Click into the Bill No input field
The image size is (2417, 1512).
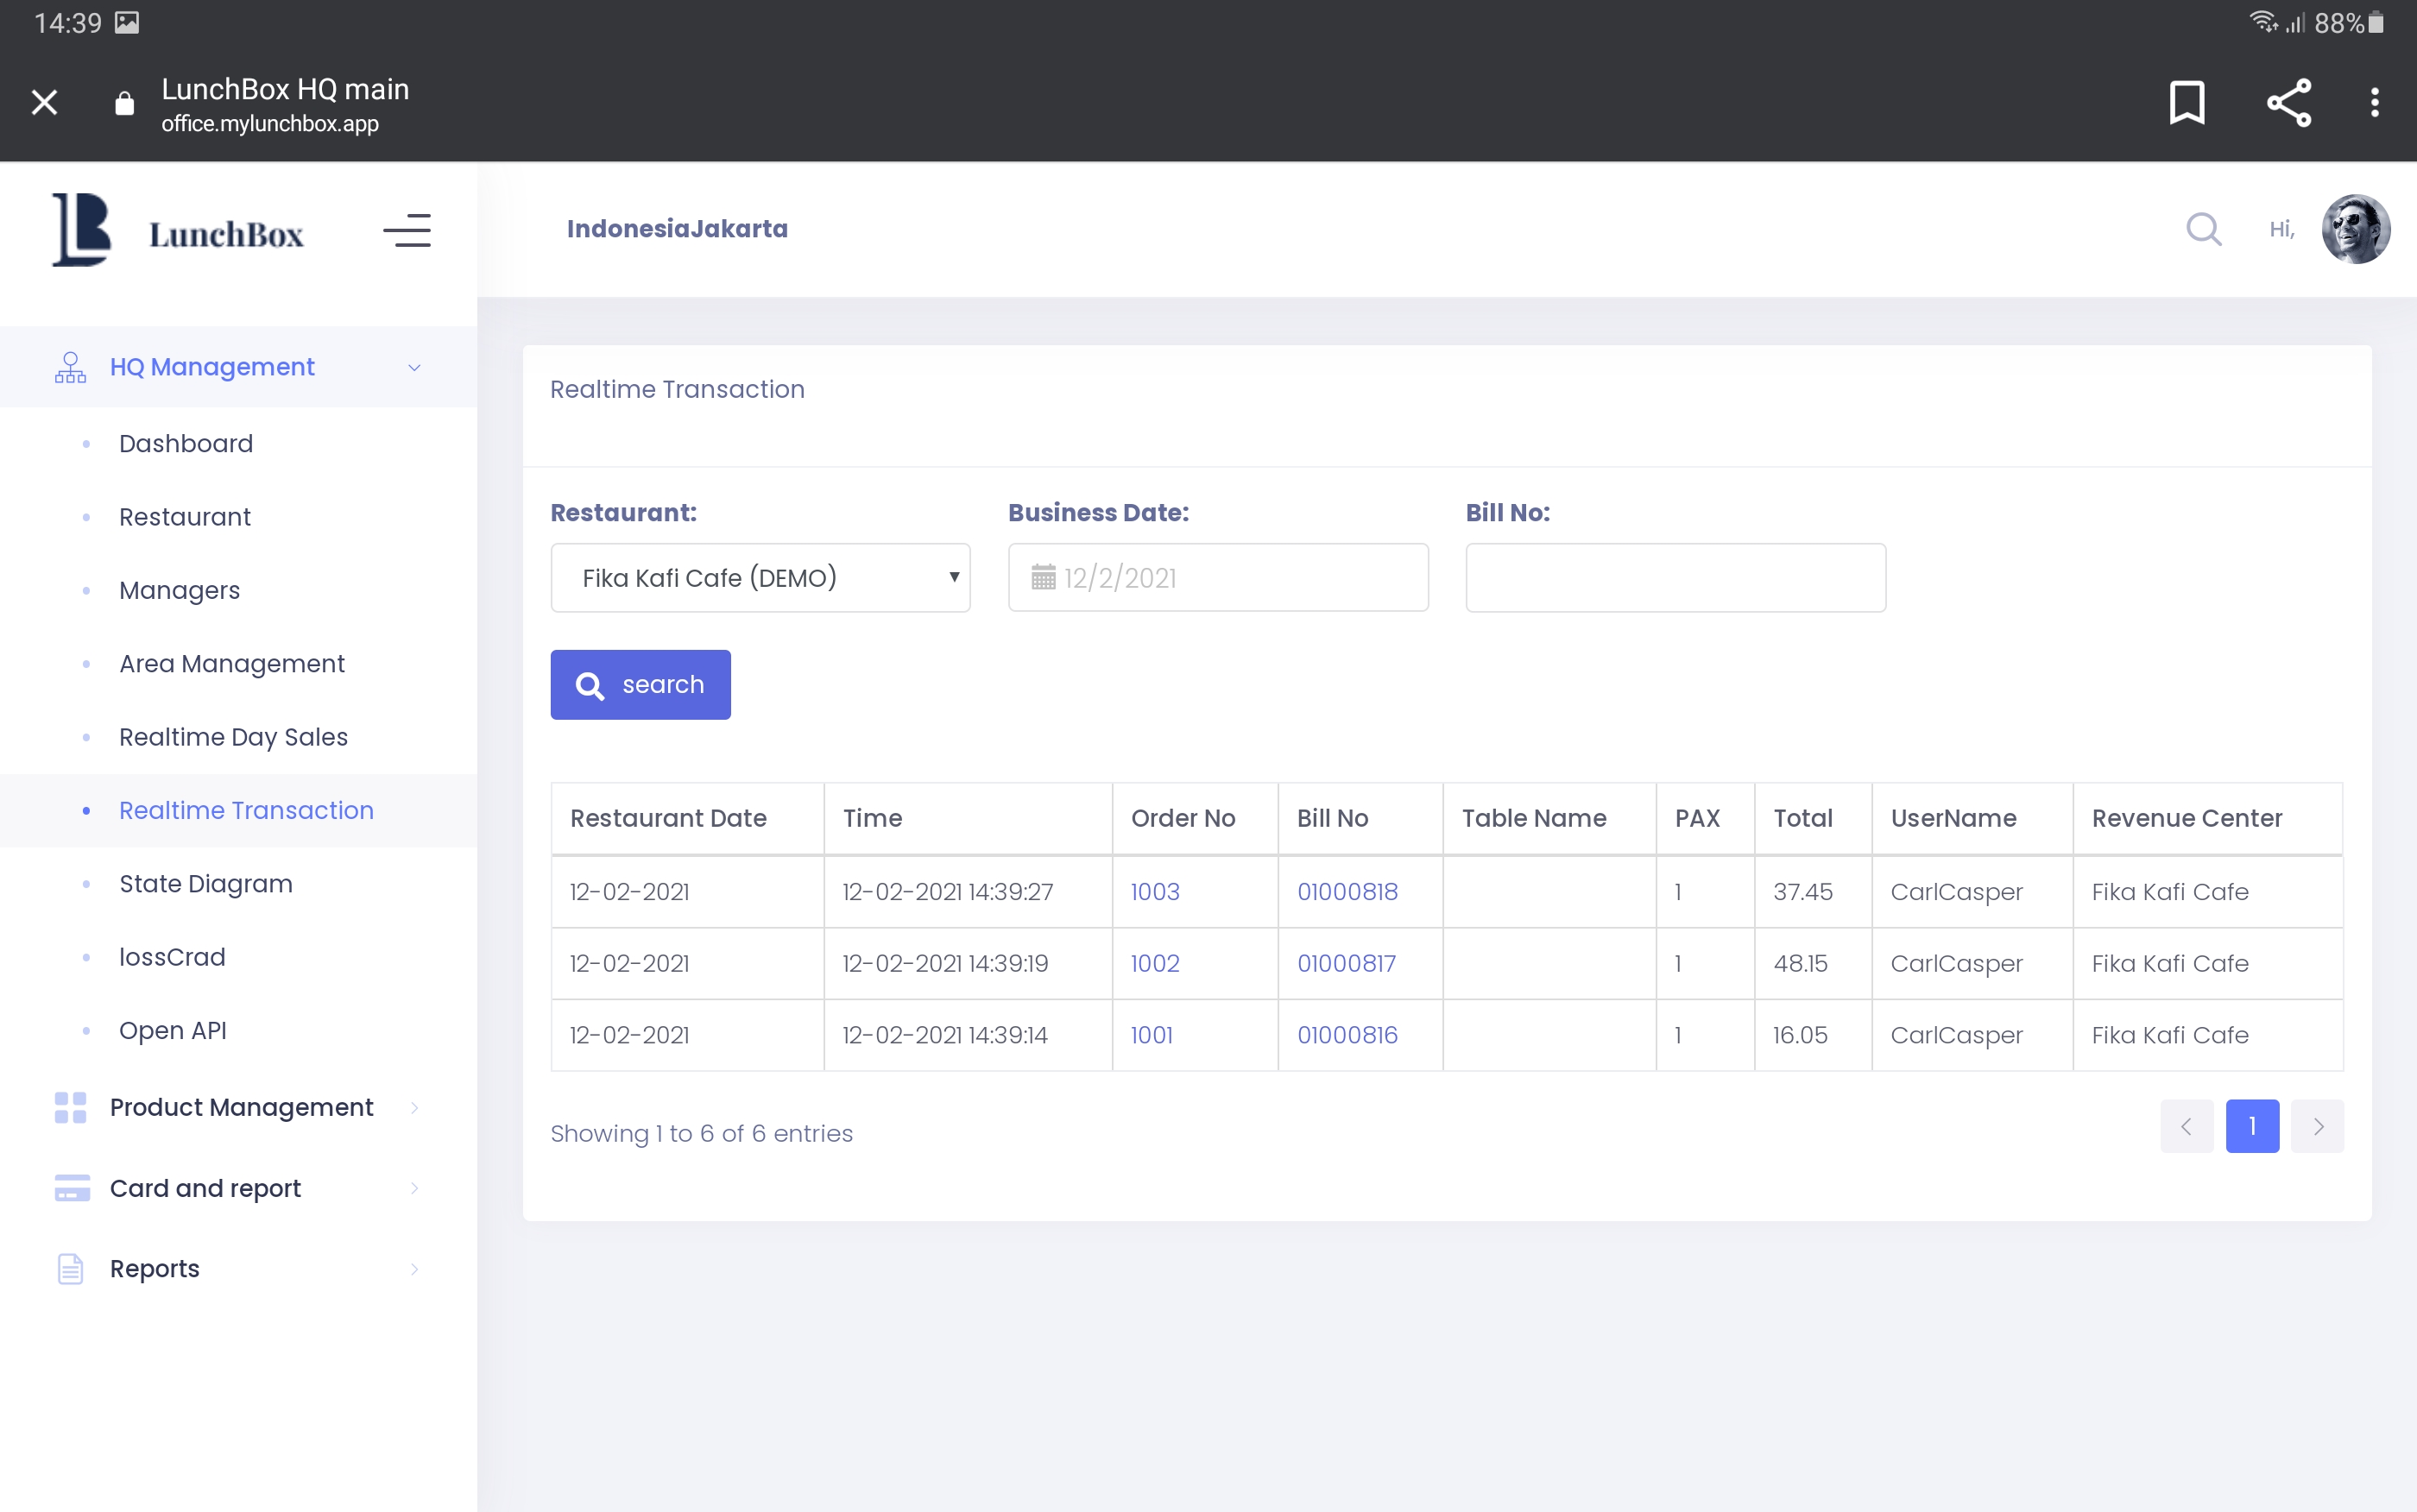tap(1675, 578)
